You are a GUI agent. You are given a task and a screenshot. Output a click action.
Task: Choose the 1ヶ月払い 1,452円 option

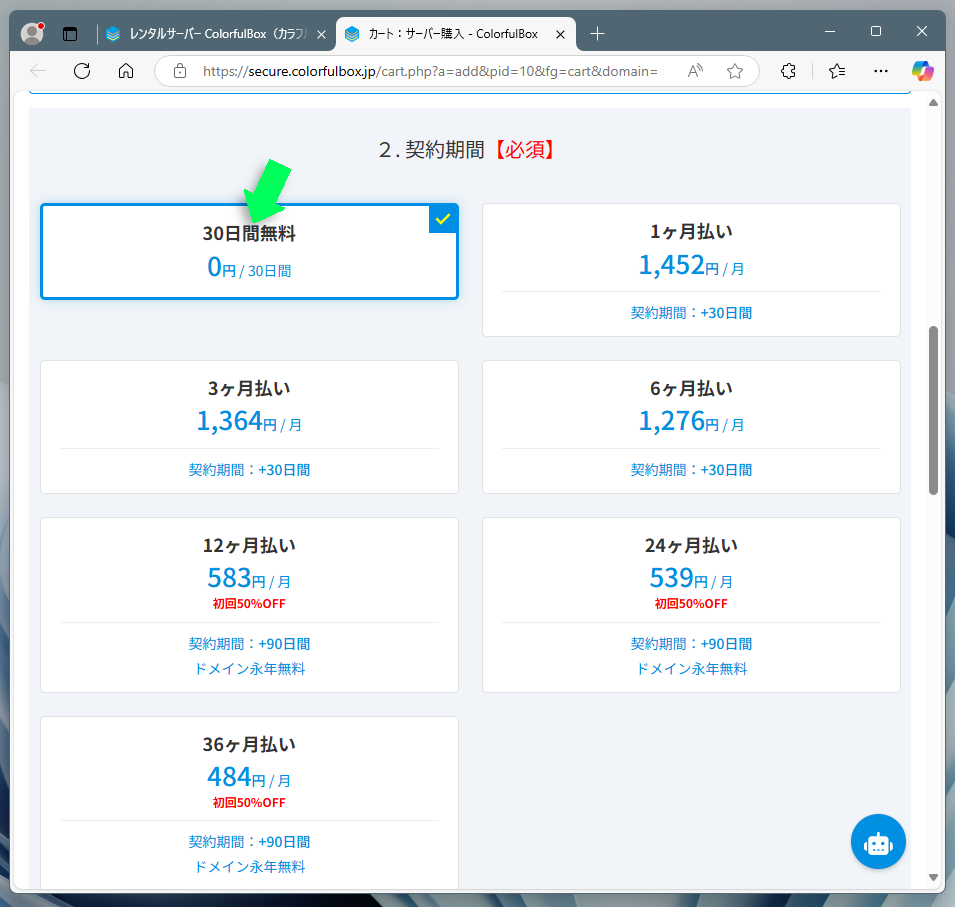click(x=691, y=270)
